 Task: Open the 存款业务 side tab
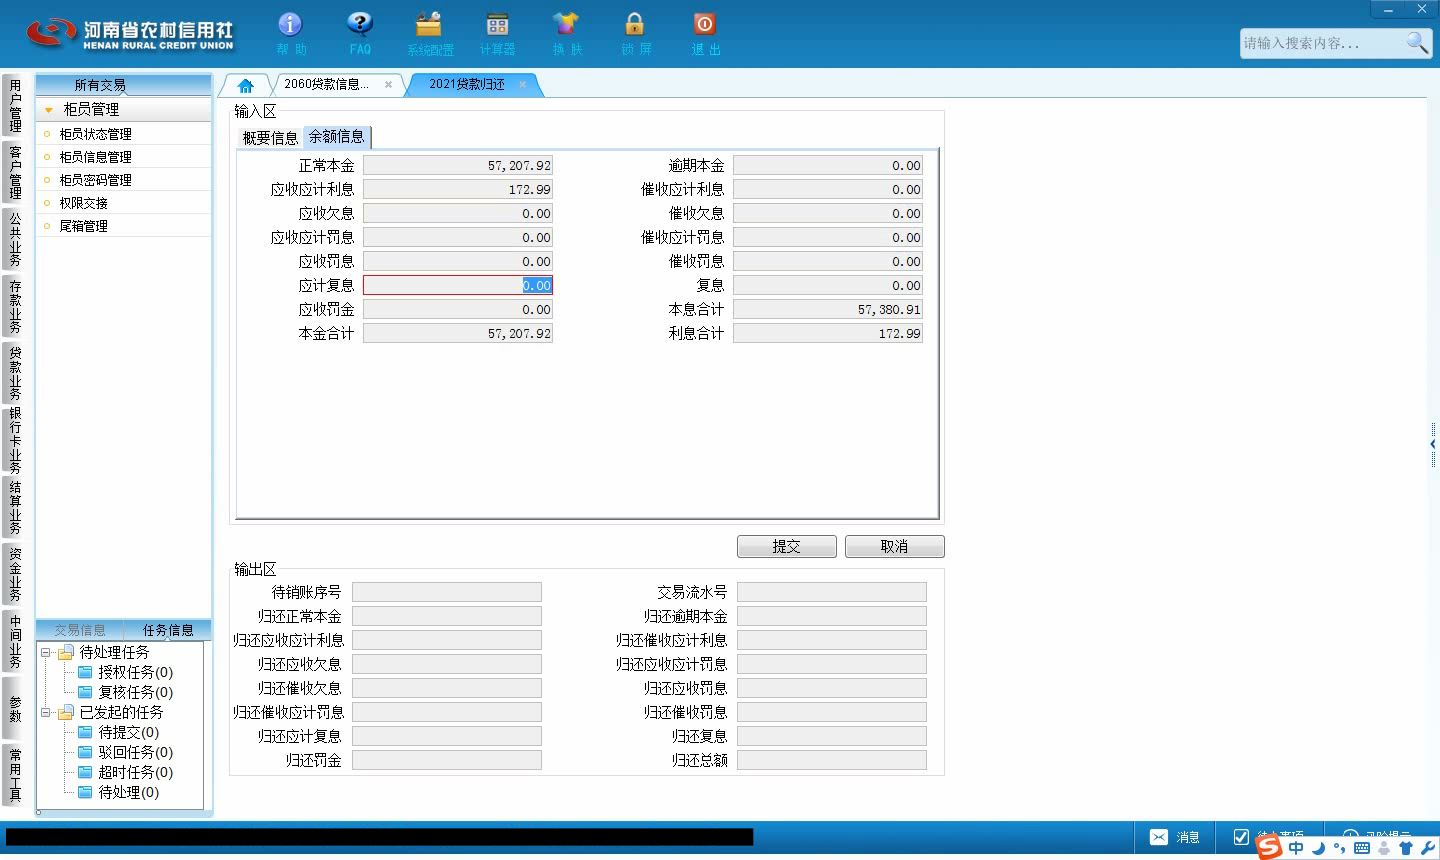click(15, 306)
